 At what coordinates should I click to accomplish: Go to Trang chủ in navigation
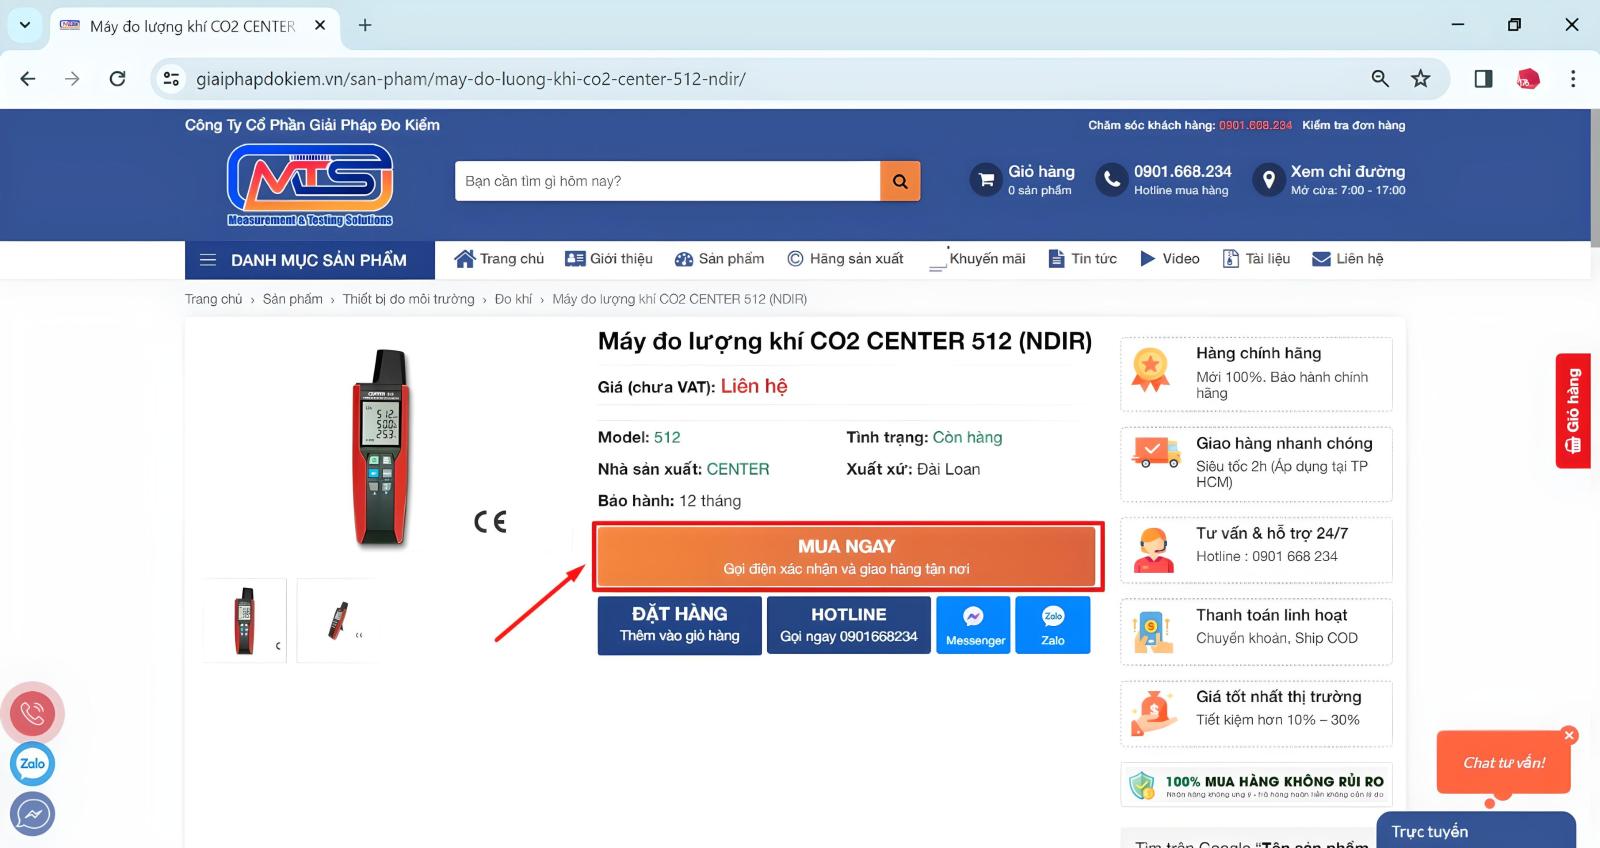499,259
